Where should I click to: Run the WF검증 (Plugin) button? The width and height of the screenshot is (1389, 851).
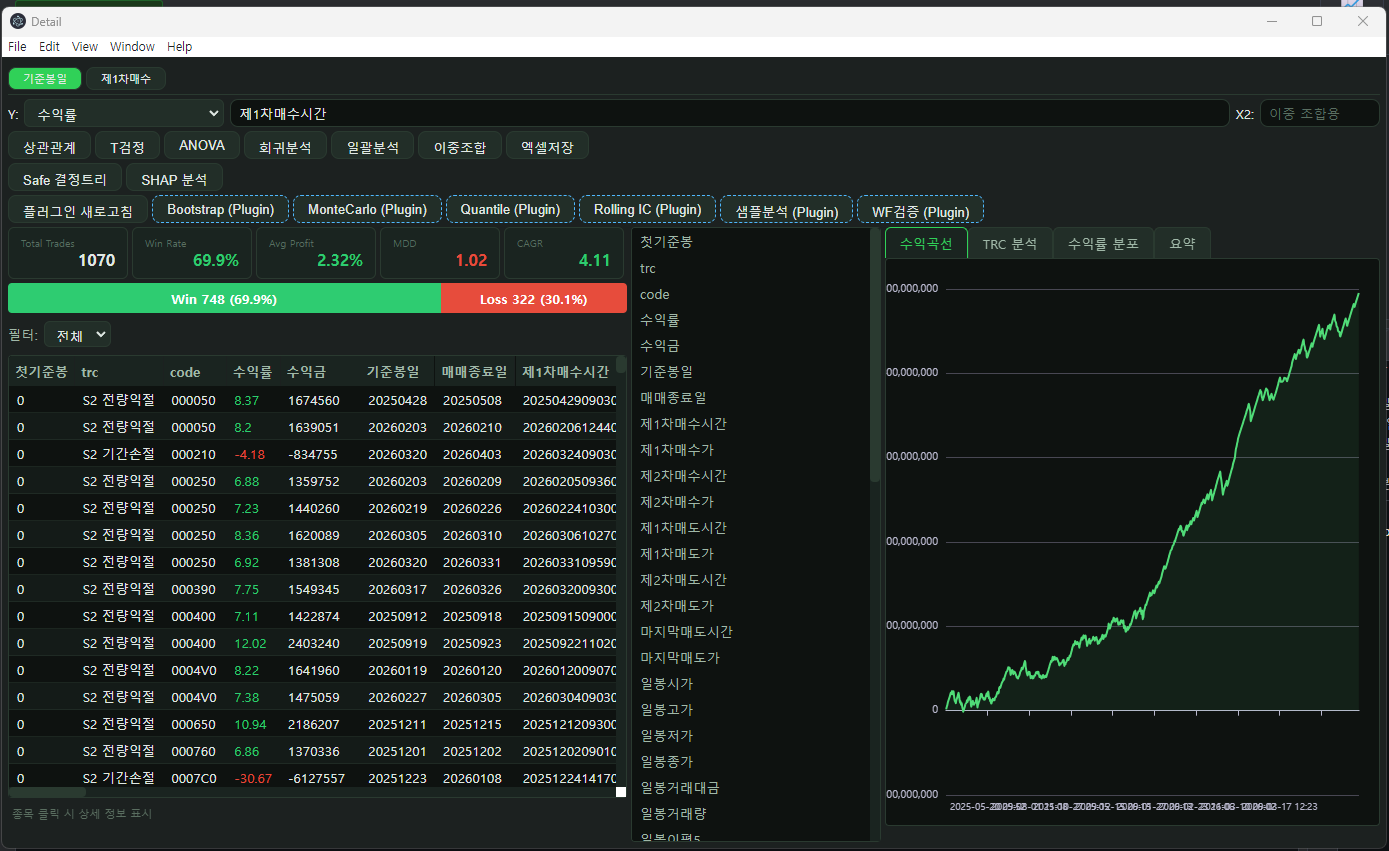coord(921,211)
